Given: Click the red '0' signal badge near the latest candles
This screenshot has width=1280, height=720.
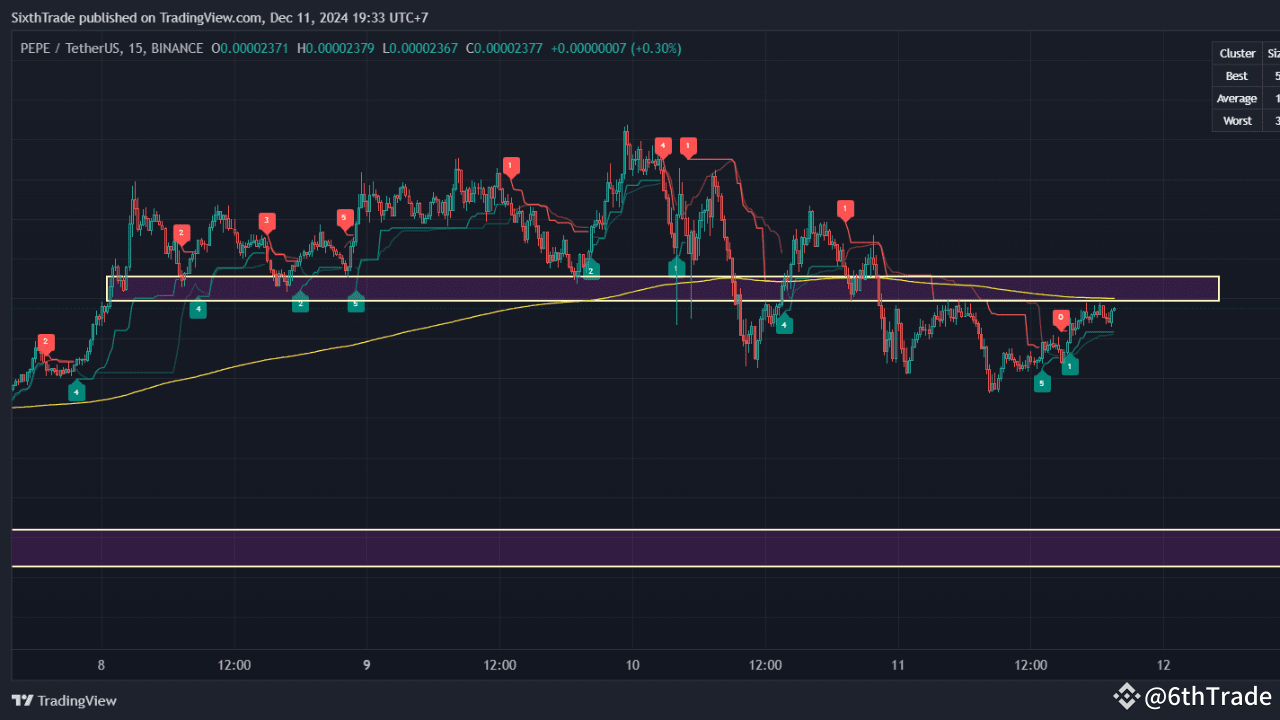Looking at the screenshot, I should [x=1060, y=318].
